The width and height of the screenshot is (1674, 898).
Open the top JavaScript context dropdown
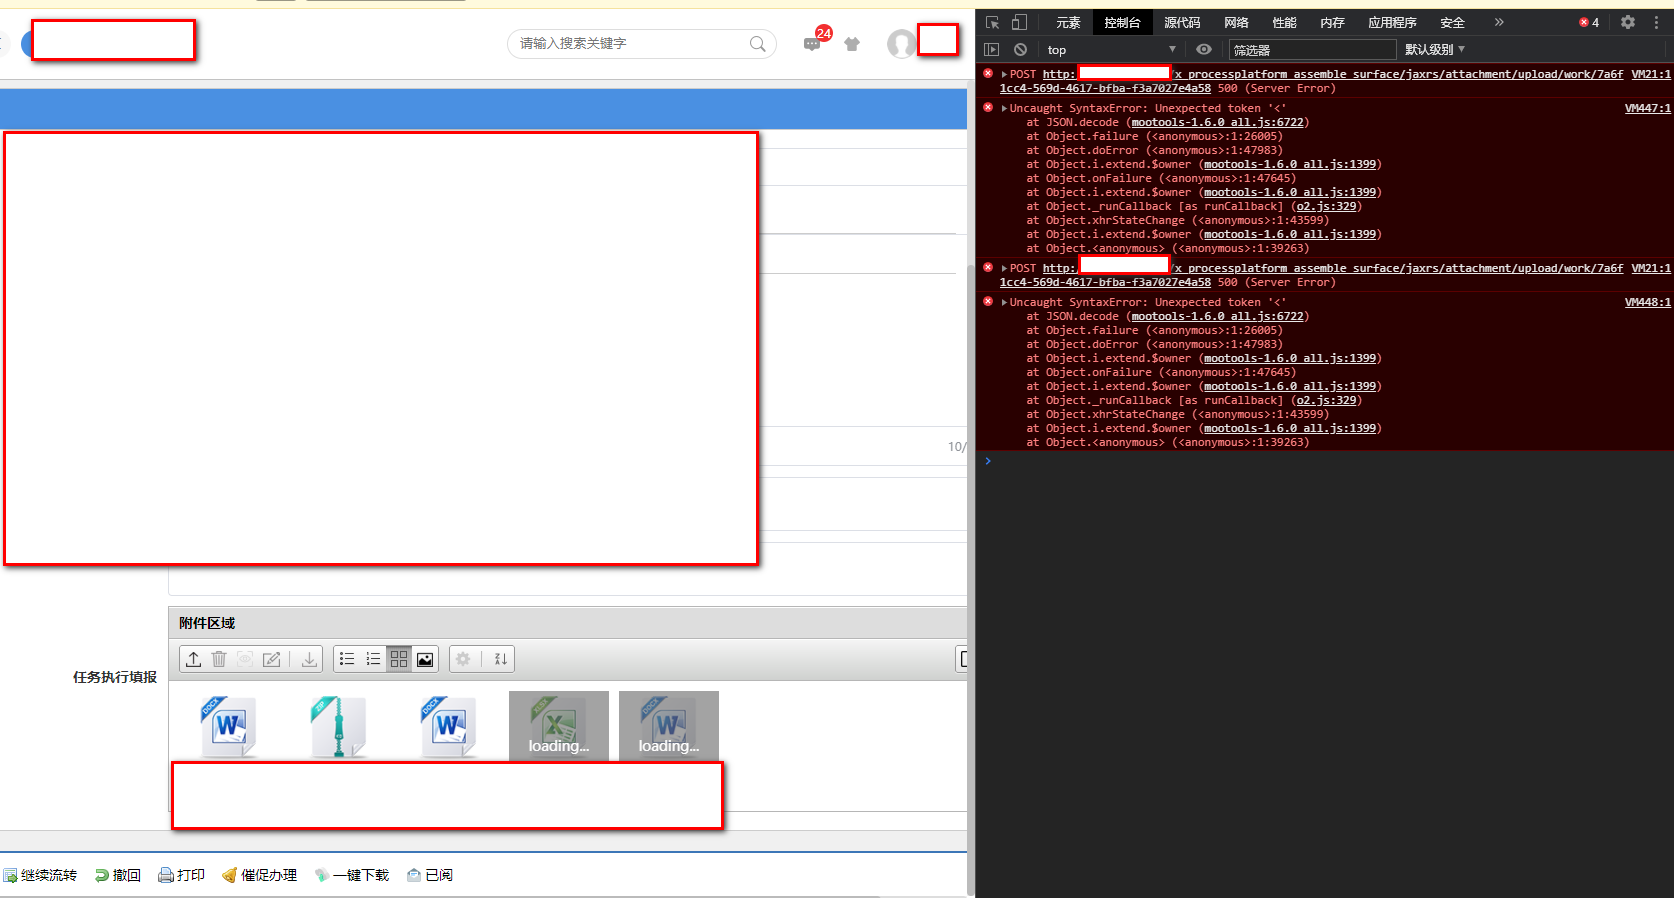point(1112,49)
